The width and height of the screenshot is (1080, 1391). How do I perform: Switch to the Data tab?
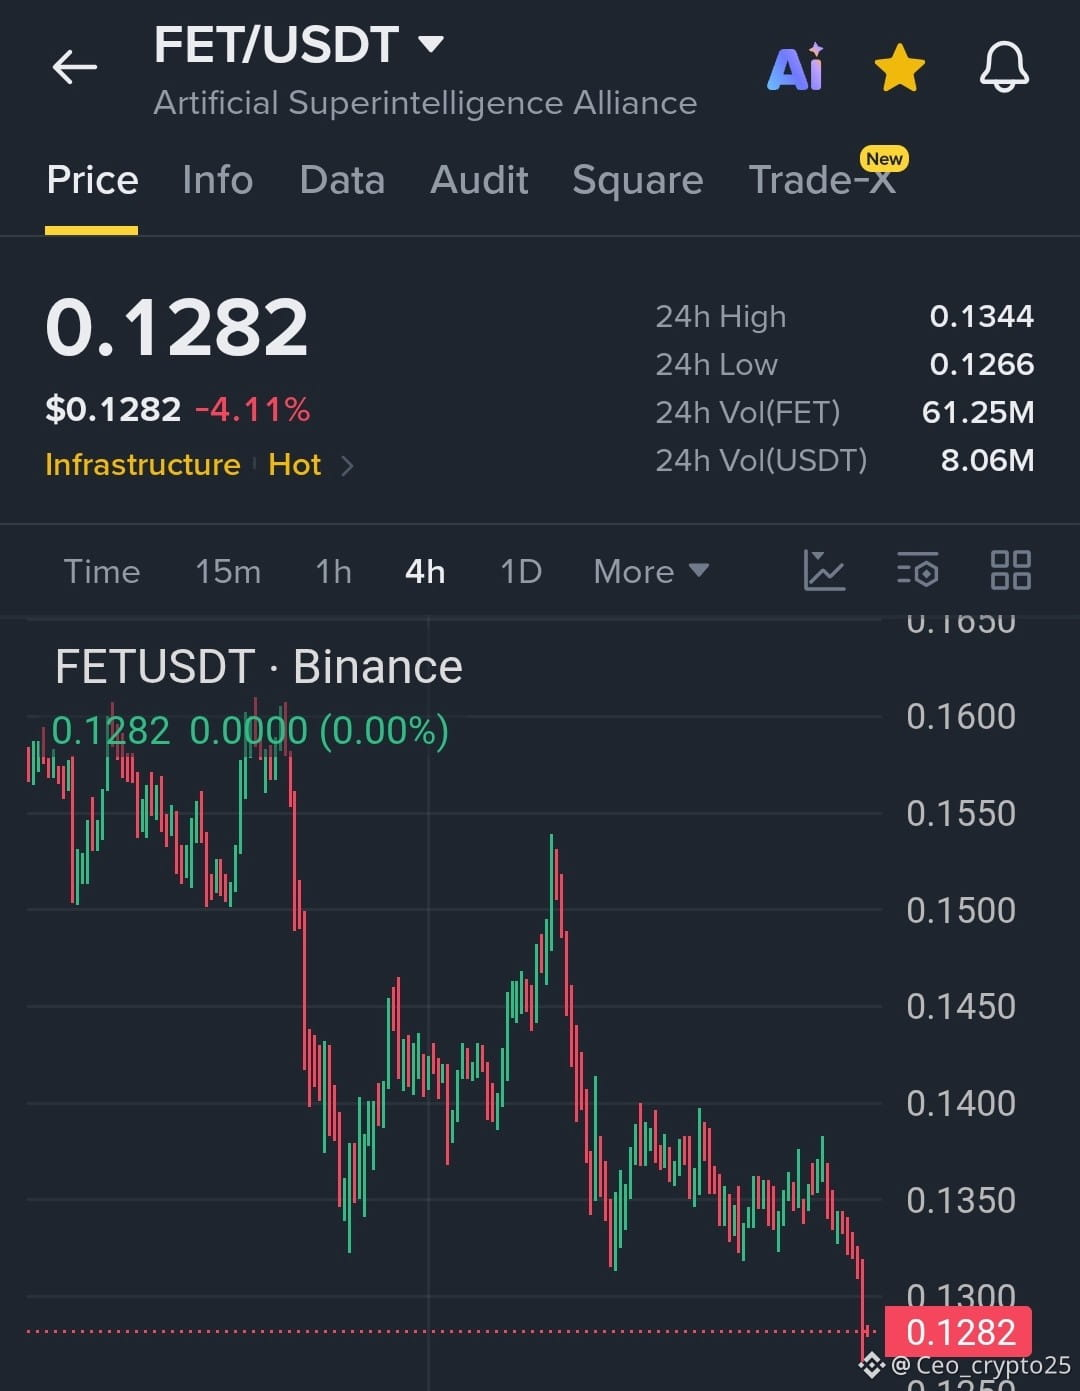click(x=342, y=180)
